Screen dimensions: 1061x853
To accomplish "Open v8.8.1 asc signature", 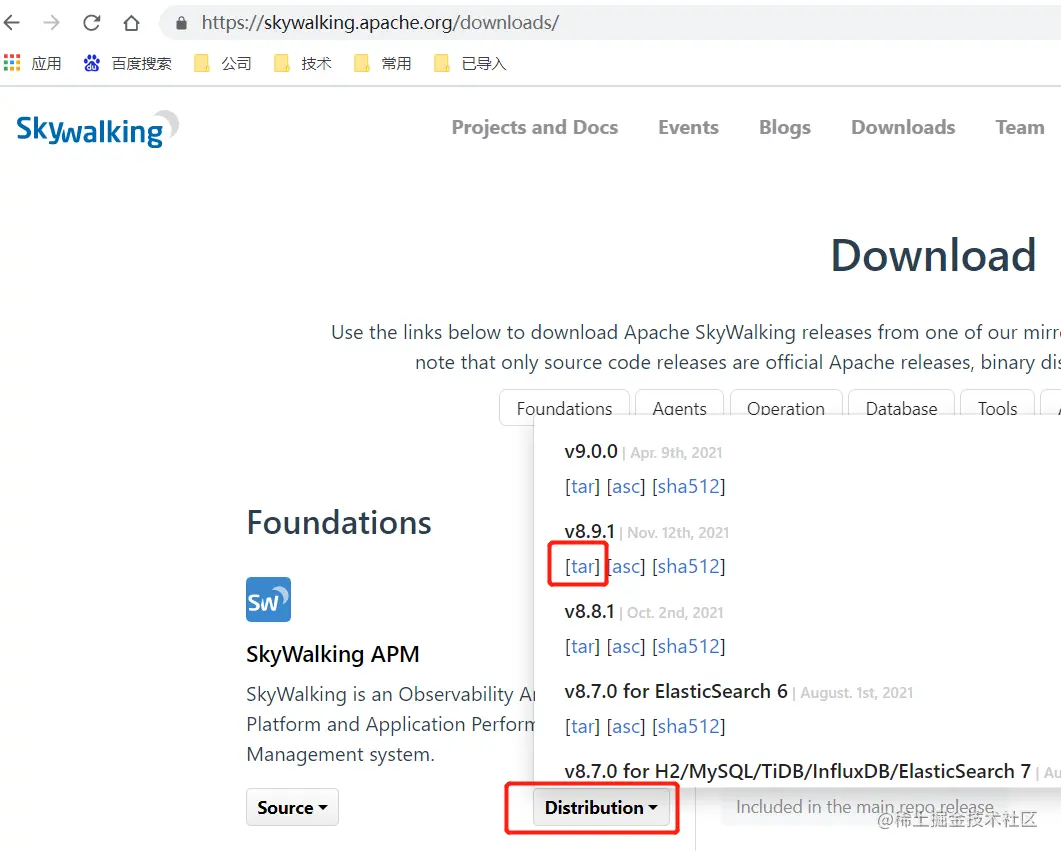I will point(626,646).
